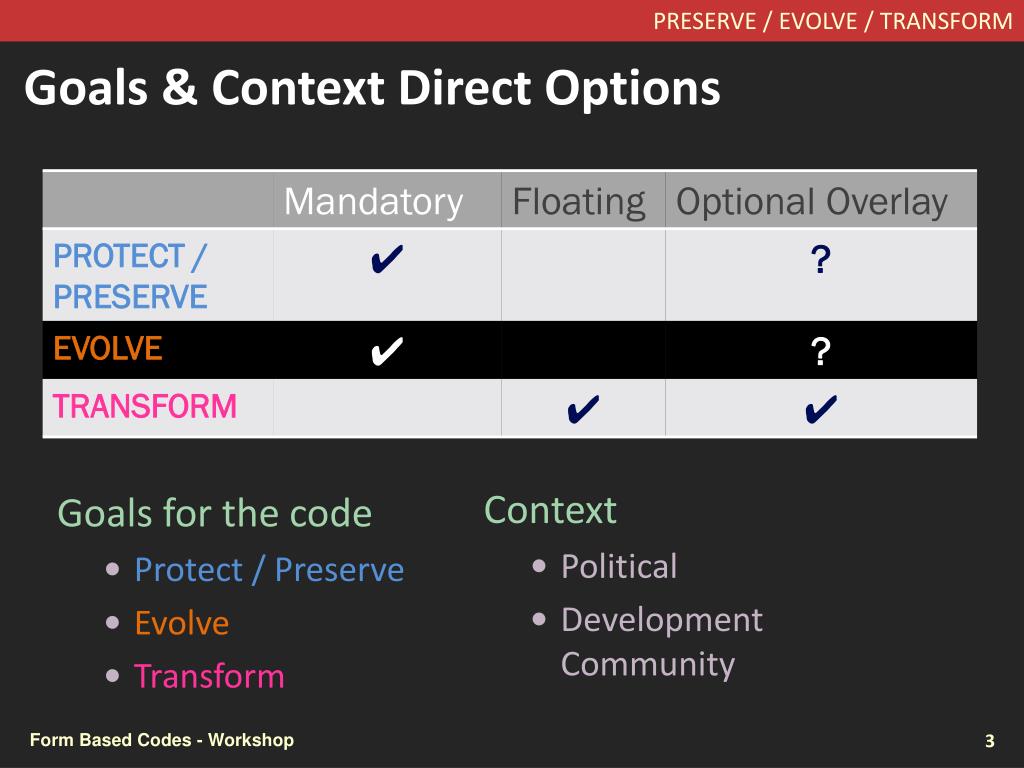The height and width of the screenshot is (768, 1024).
Task: Click the Optional Overlay column header
Action: click(812, 201)
